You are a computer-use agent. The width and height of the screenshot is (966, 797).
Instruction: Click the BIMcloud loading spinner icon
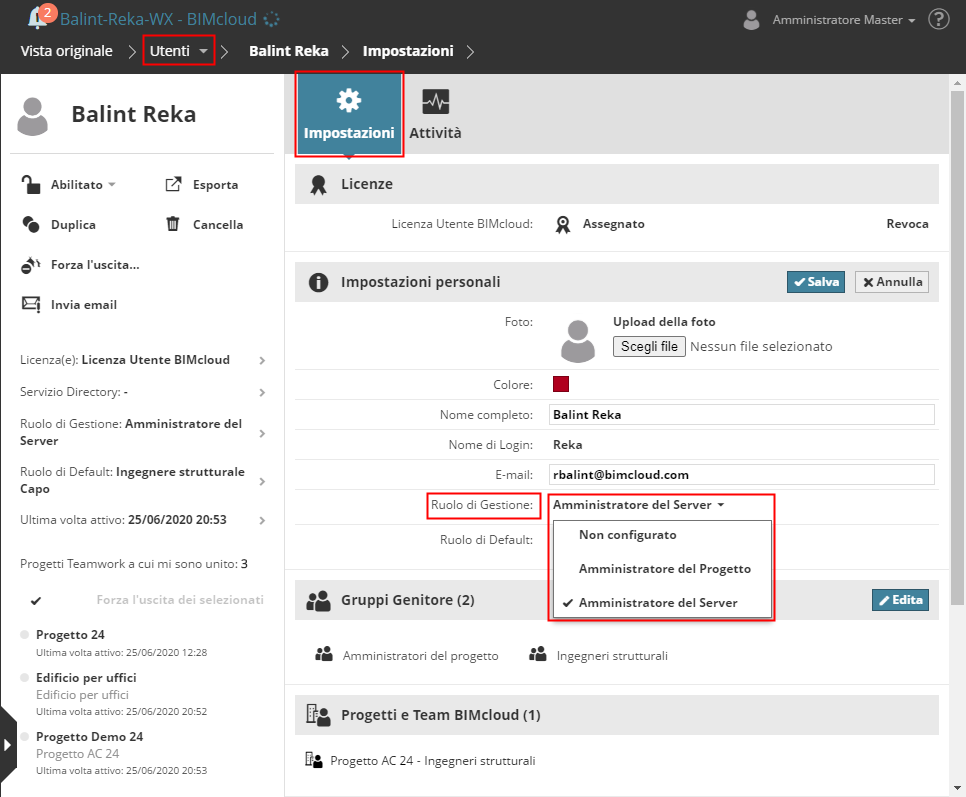[x=271, y=20]
